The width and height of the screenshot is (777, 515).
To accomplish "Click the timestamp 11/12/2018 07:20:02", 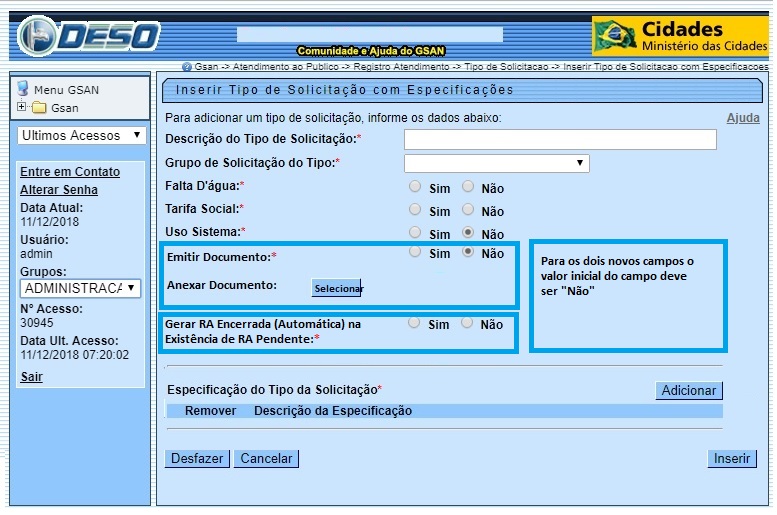I will pyautogui.click(x=74, y=355).
